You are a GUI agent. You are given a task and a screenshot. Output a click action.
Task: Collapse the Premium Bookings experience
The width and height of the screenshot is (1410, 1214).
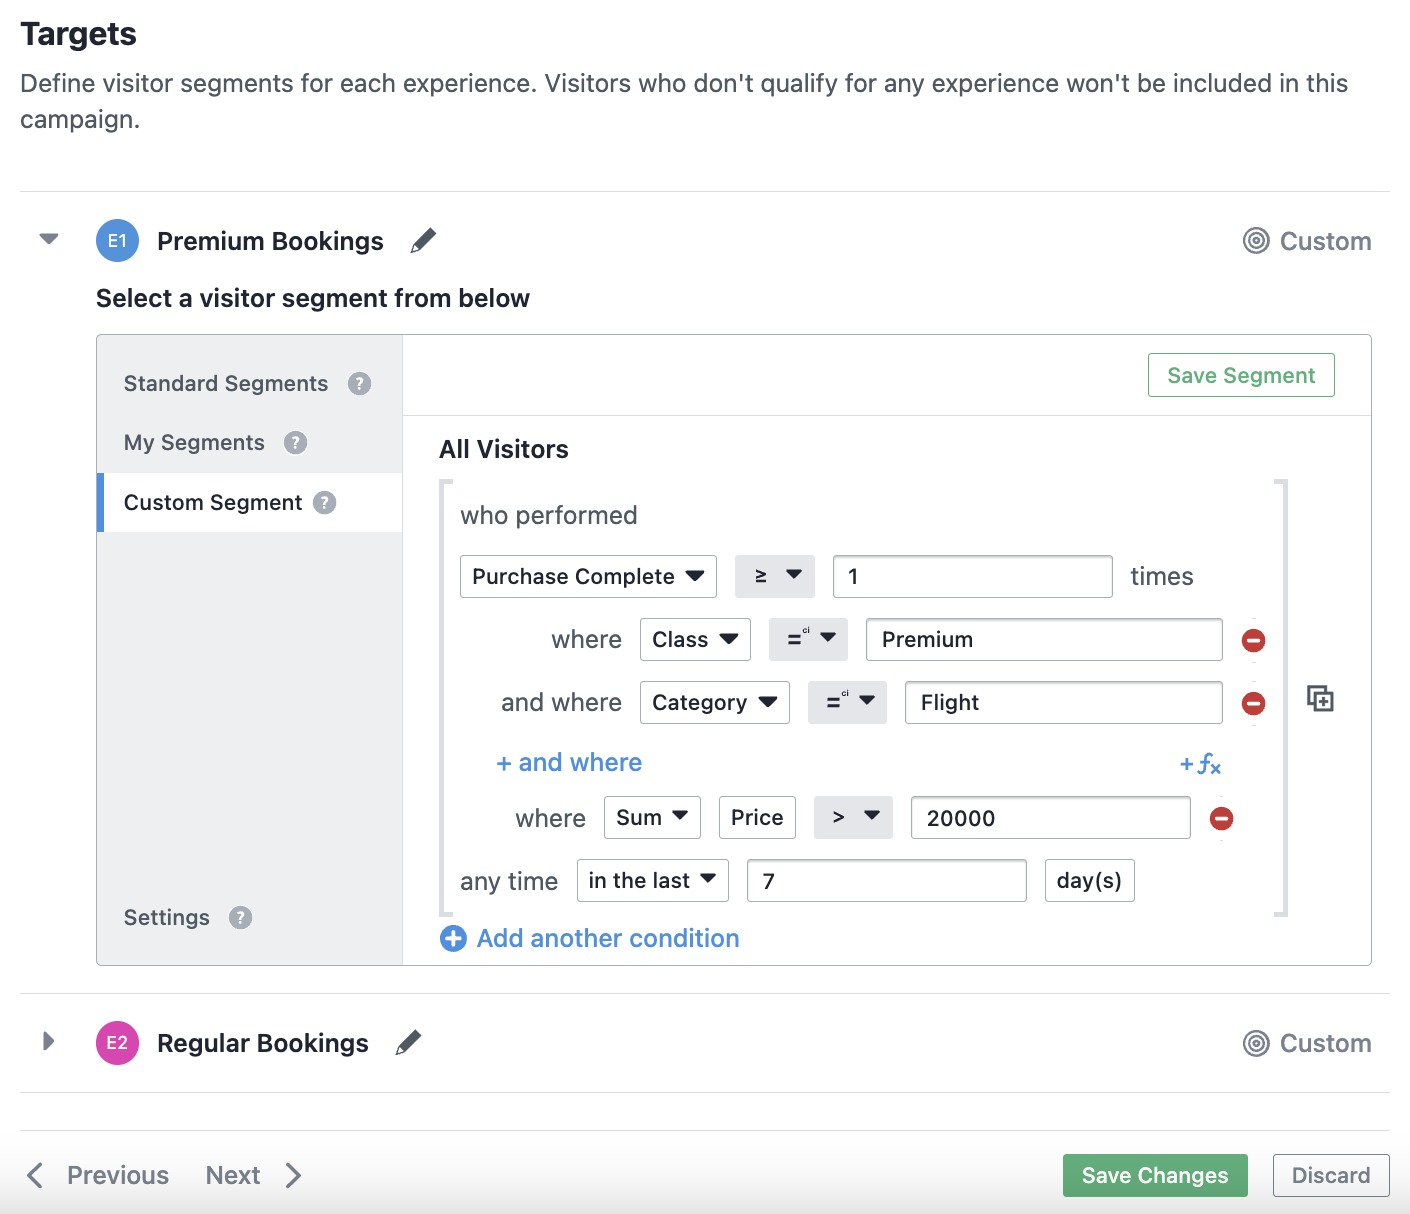(49, 239)
